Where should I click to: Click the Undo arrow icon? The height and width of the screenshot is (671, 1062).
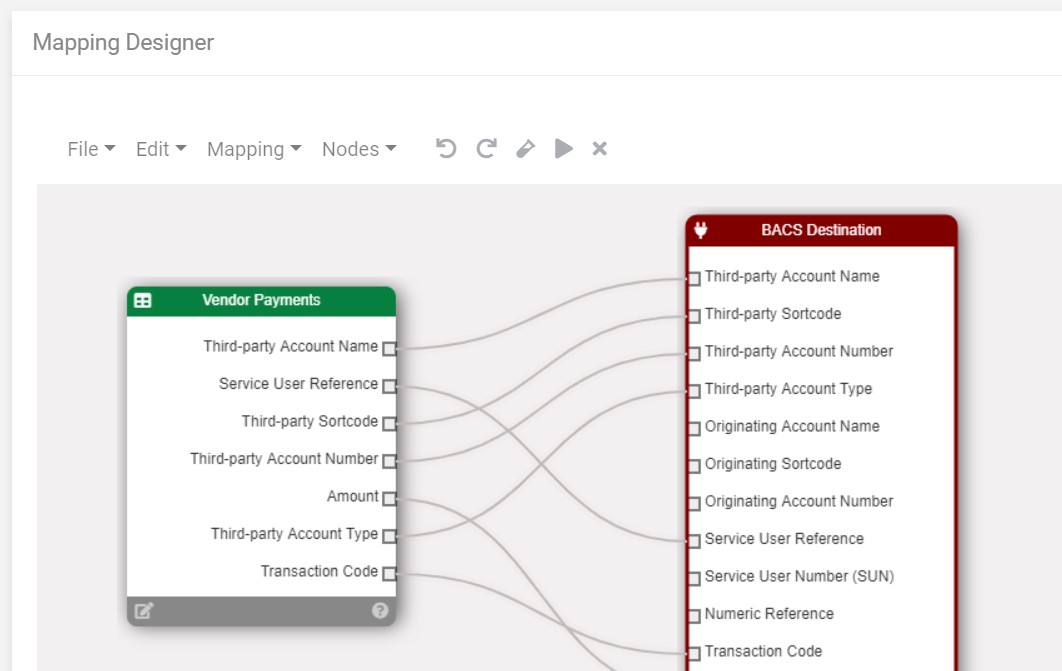446,148
